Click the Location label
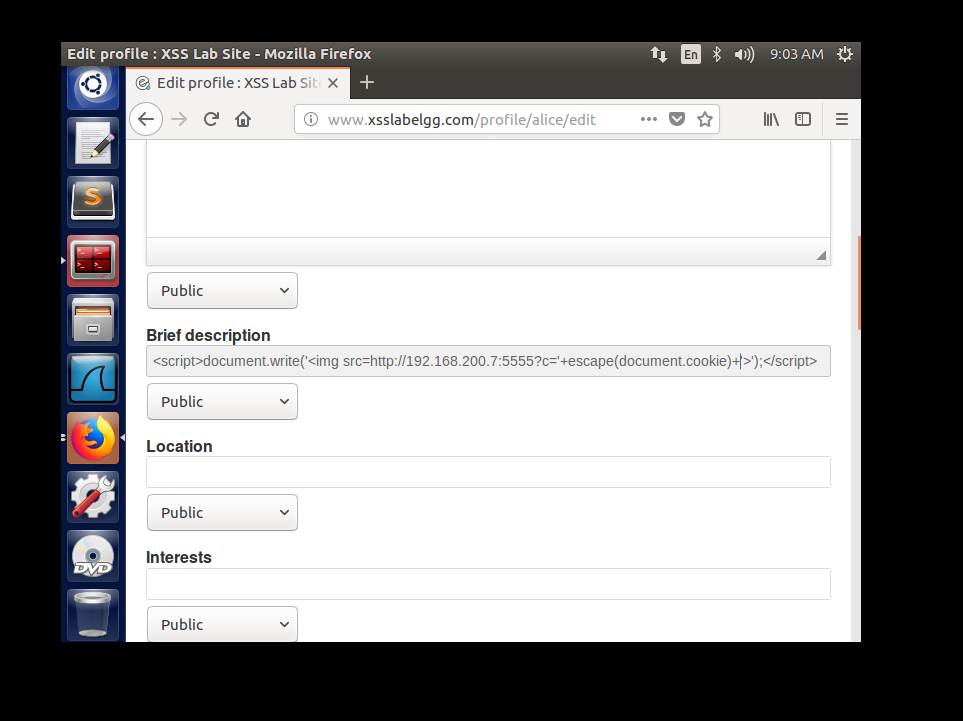 tap(179, 446)
